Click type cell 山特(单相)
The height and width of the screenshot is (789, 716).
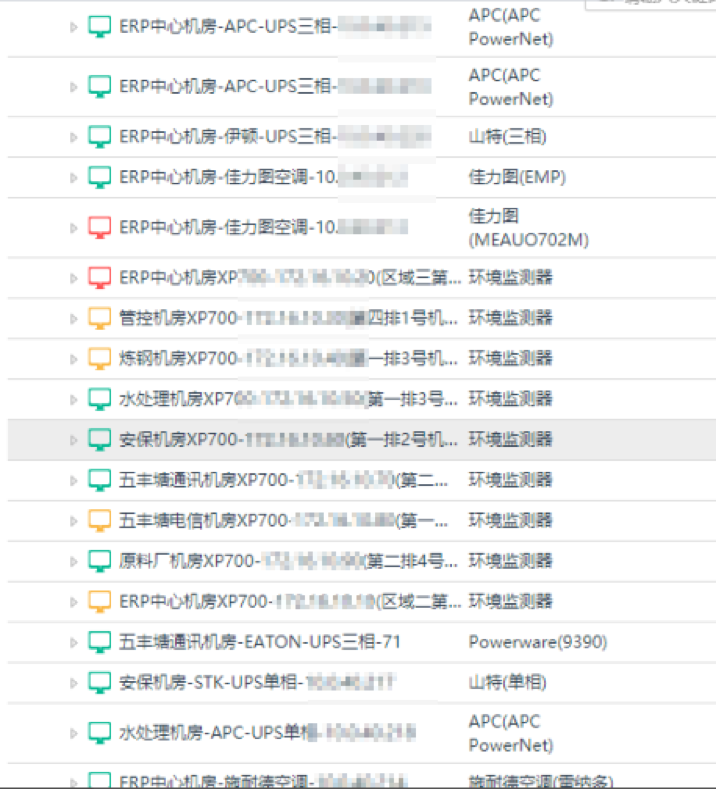click(508, 682)
